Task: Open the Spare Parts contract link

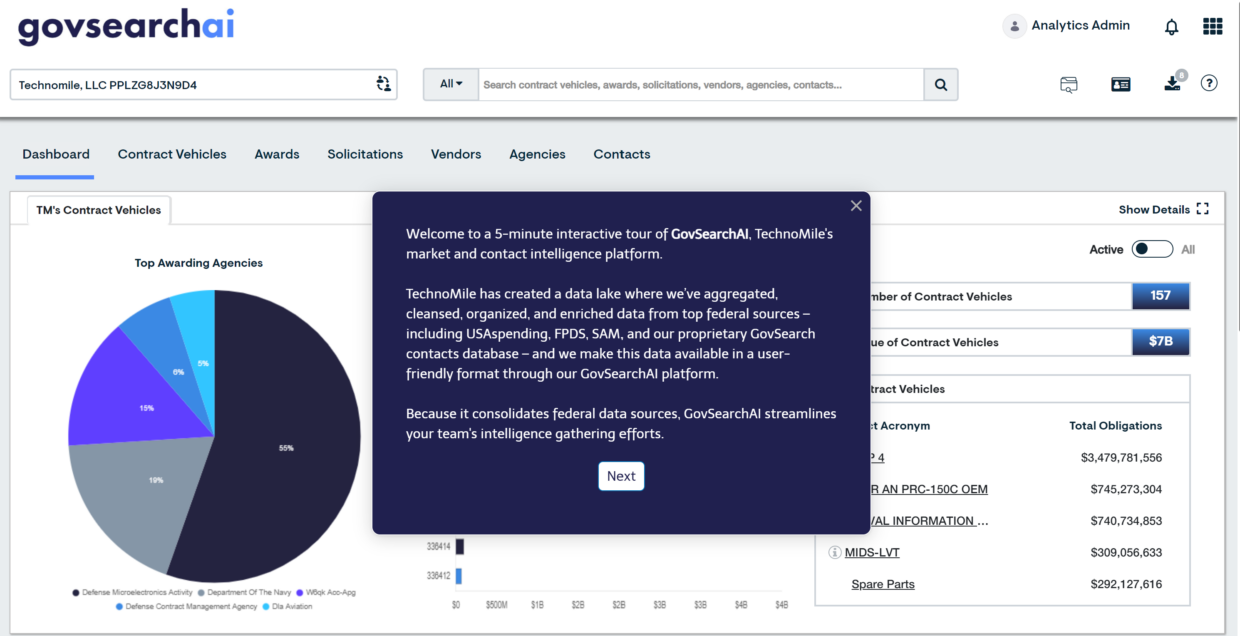Action: pyautogui.click(x=883, y=584)
